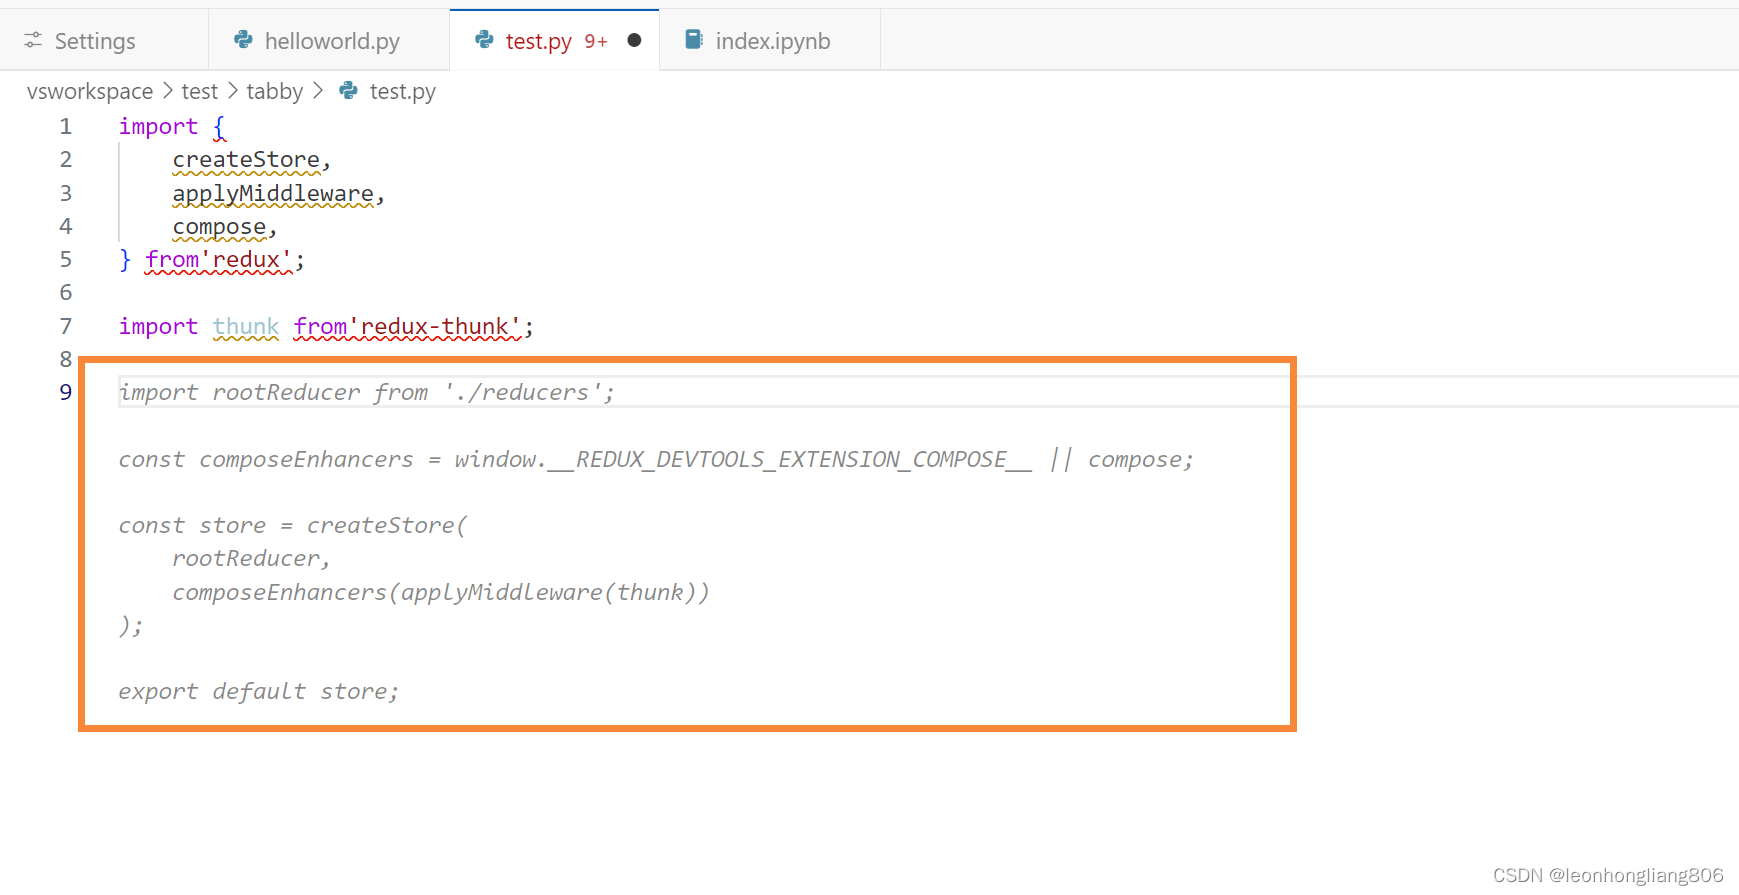Click the Python icon on helloworld.py tab
Viewport: 1739px width, 895px height.
243,40
